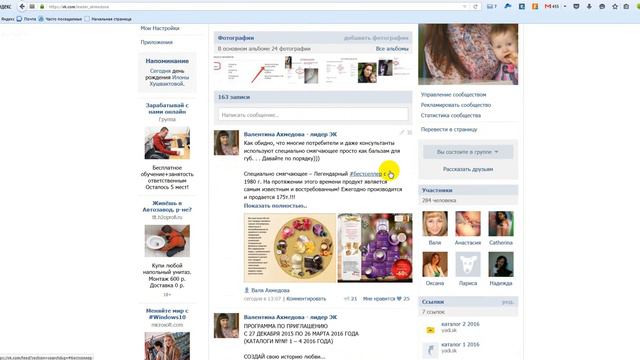
Task: Reload the page with the refresh icon
Action: [x=475, y=7]
